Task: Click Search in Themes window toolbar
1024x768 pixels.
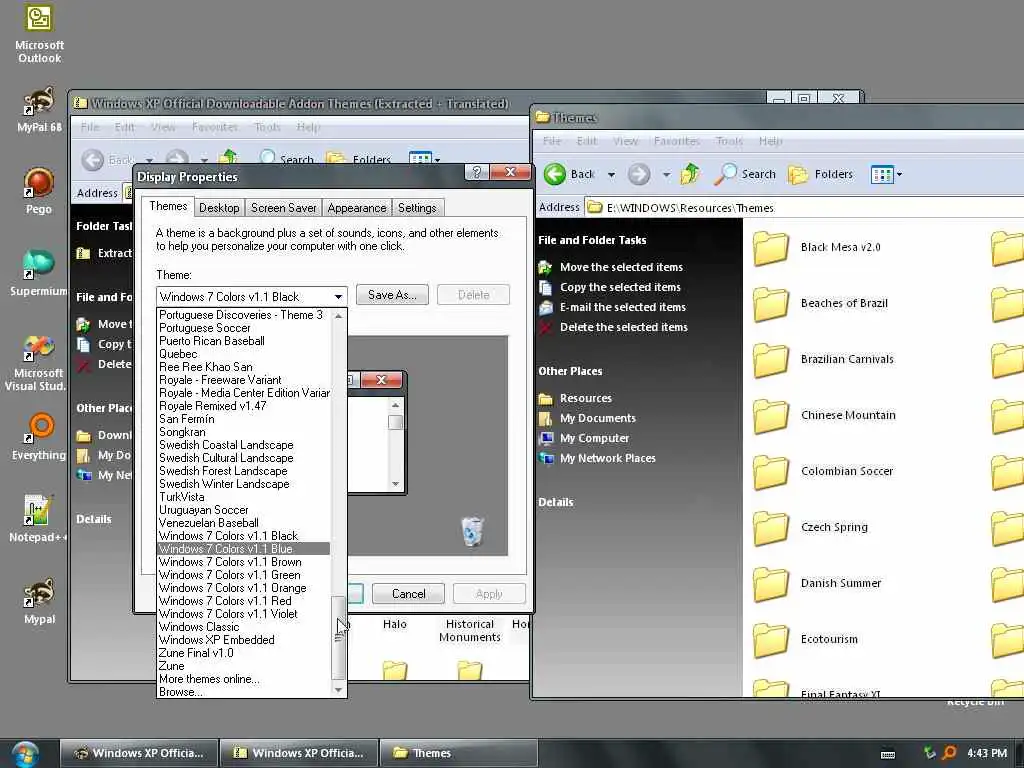Action: 745,174
